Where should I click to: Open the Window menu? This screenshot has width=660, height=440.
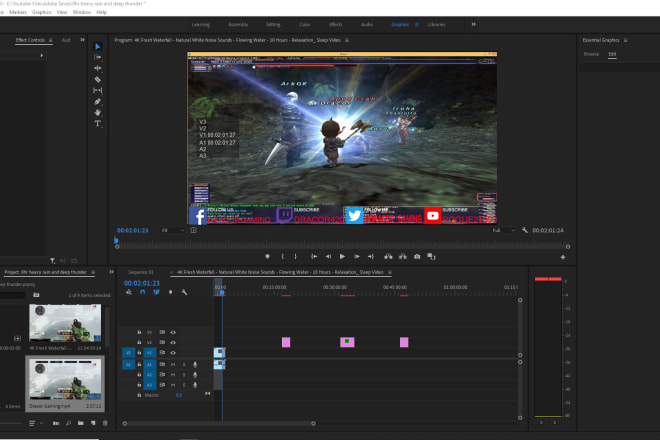82,12
